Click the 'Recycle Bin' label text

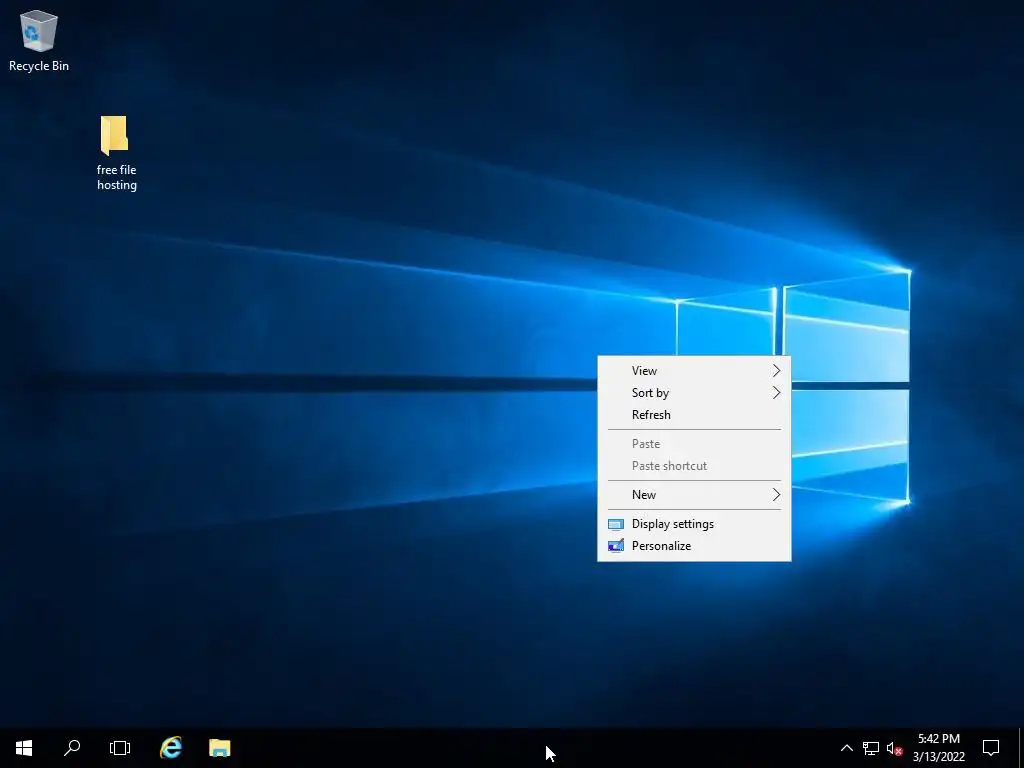point(39,66)
